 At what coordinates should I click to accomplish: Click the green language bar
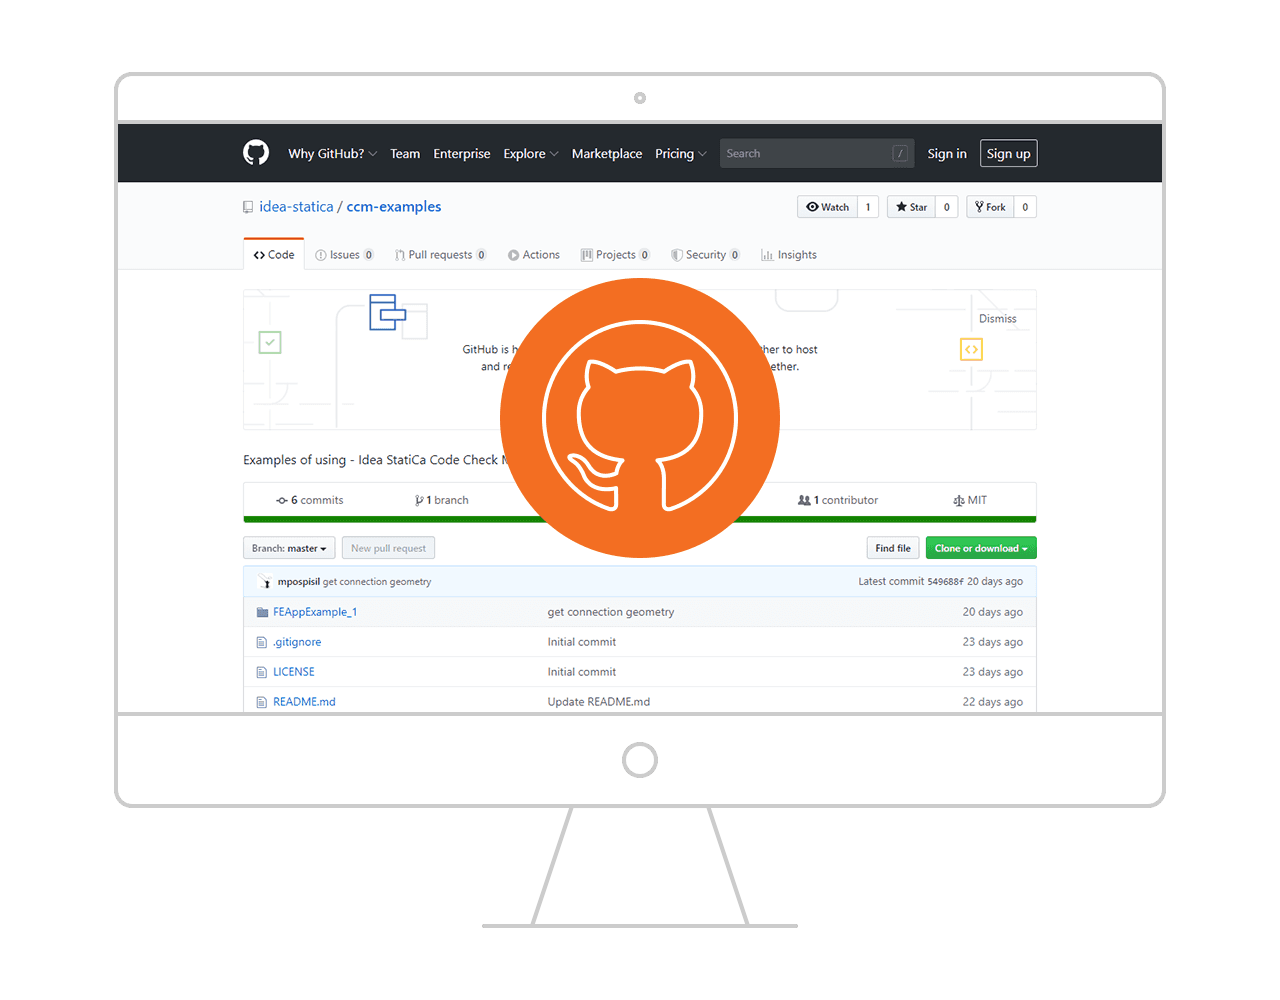(640, 519)
